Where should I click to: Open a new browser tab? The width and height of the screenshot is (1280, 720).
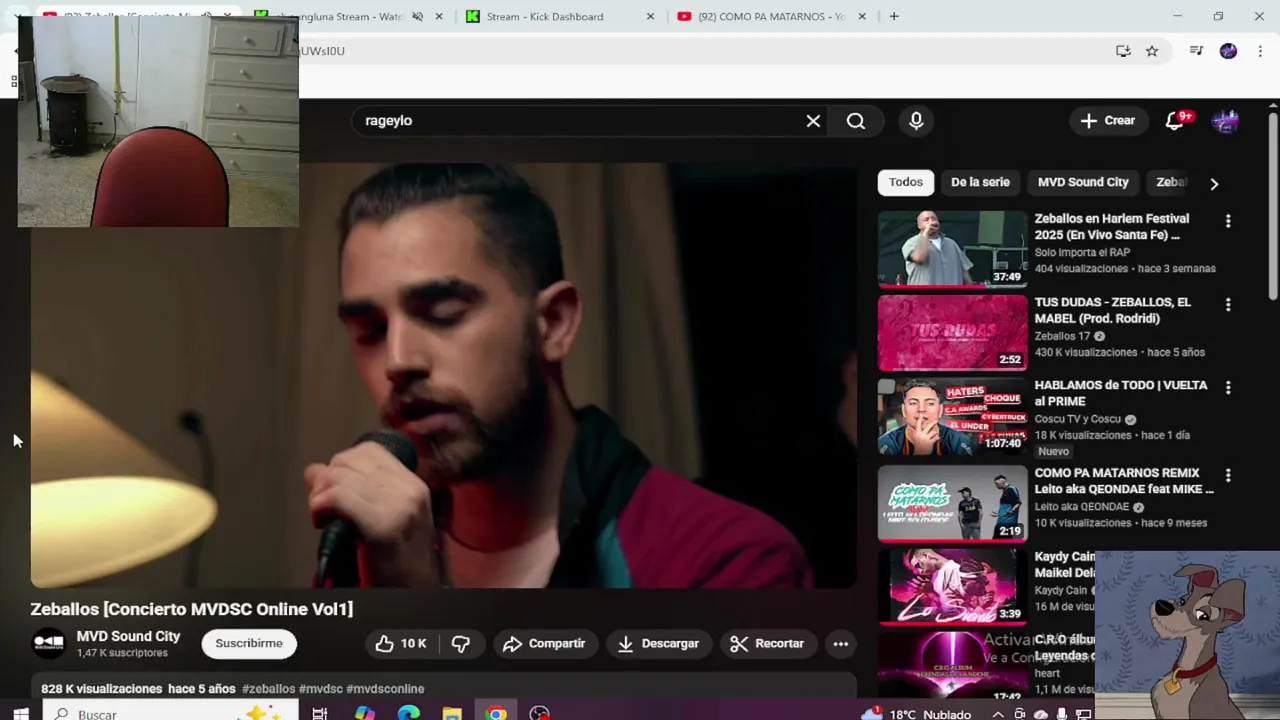coord(894,16)
